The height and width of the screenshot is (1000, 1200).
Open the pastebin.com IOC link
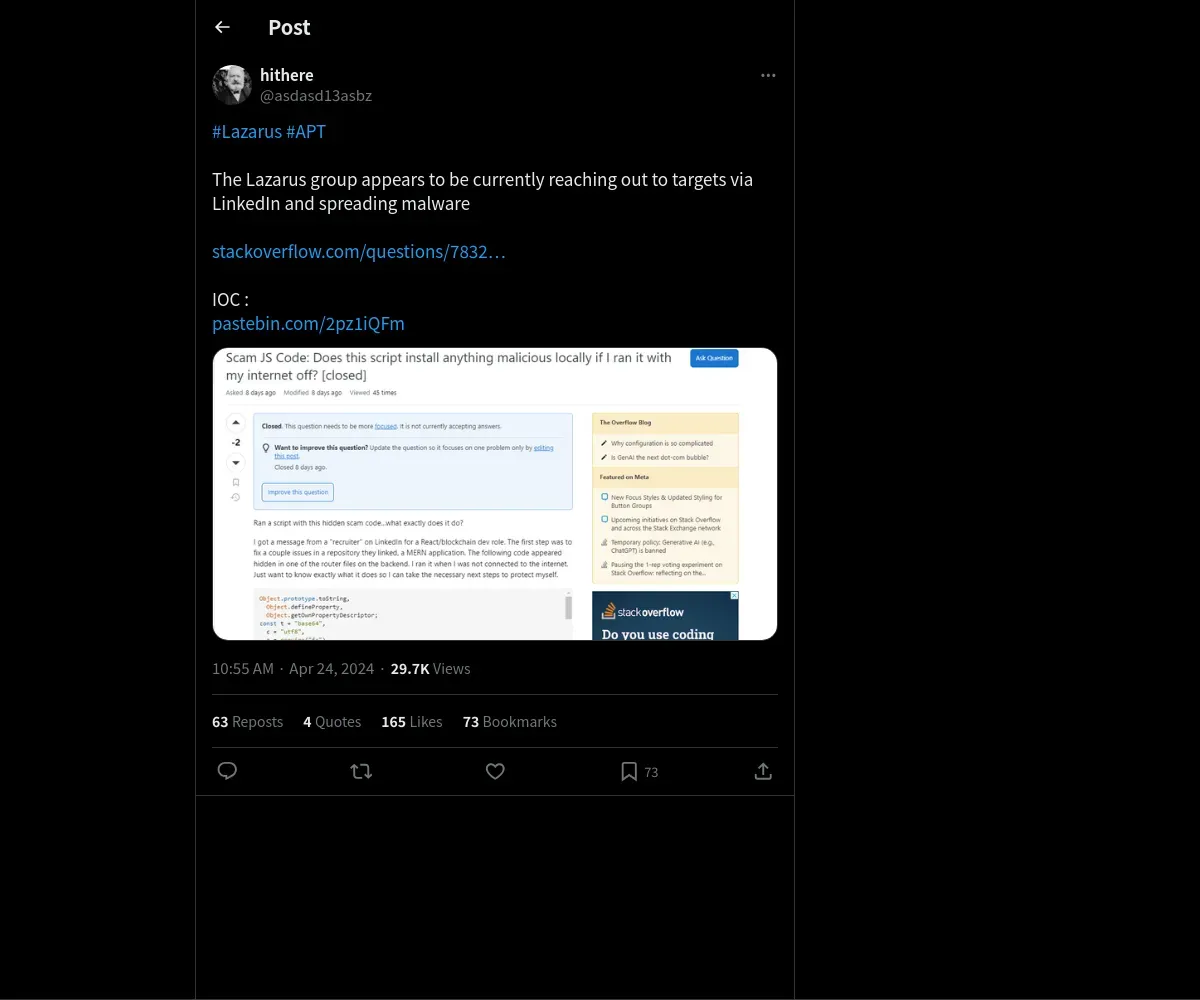tap(308, 323)
